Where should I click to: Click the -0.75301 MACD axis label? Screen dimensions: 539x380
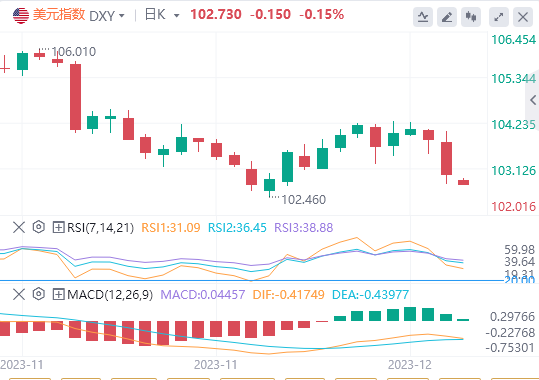click(510, 348)
